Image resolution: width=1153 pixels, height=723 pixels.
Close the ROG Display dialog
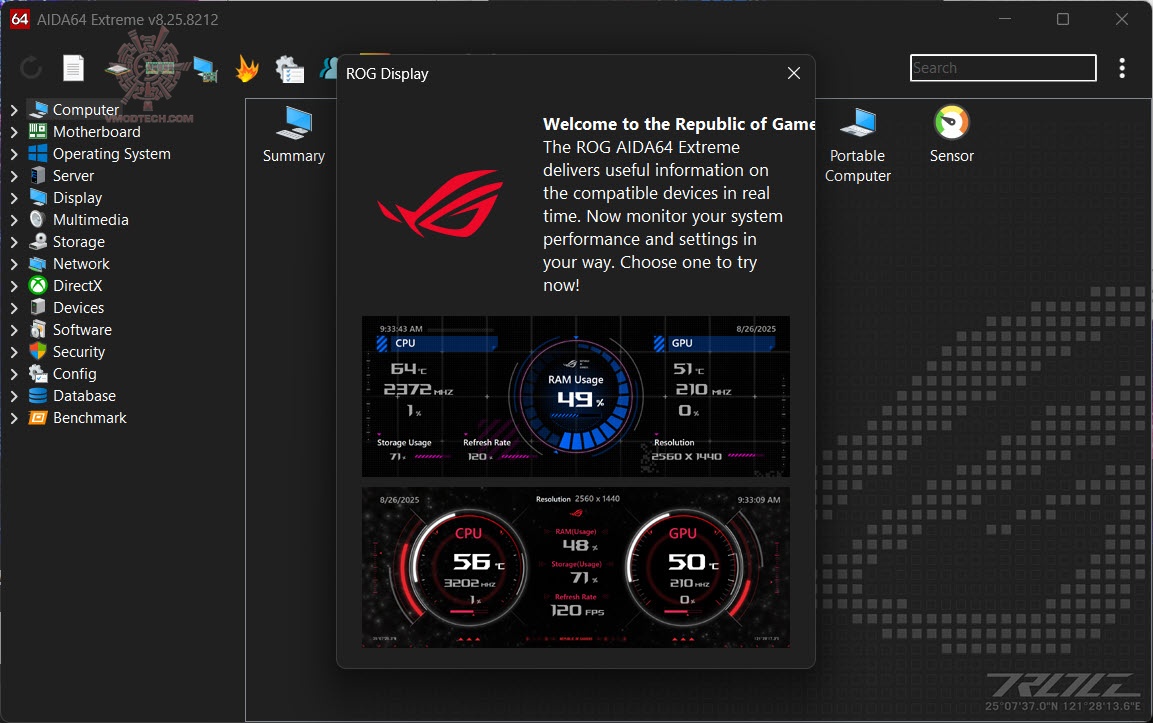[793, 74]
